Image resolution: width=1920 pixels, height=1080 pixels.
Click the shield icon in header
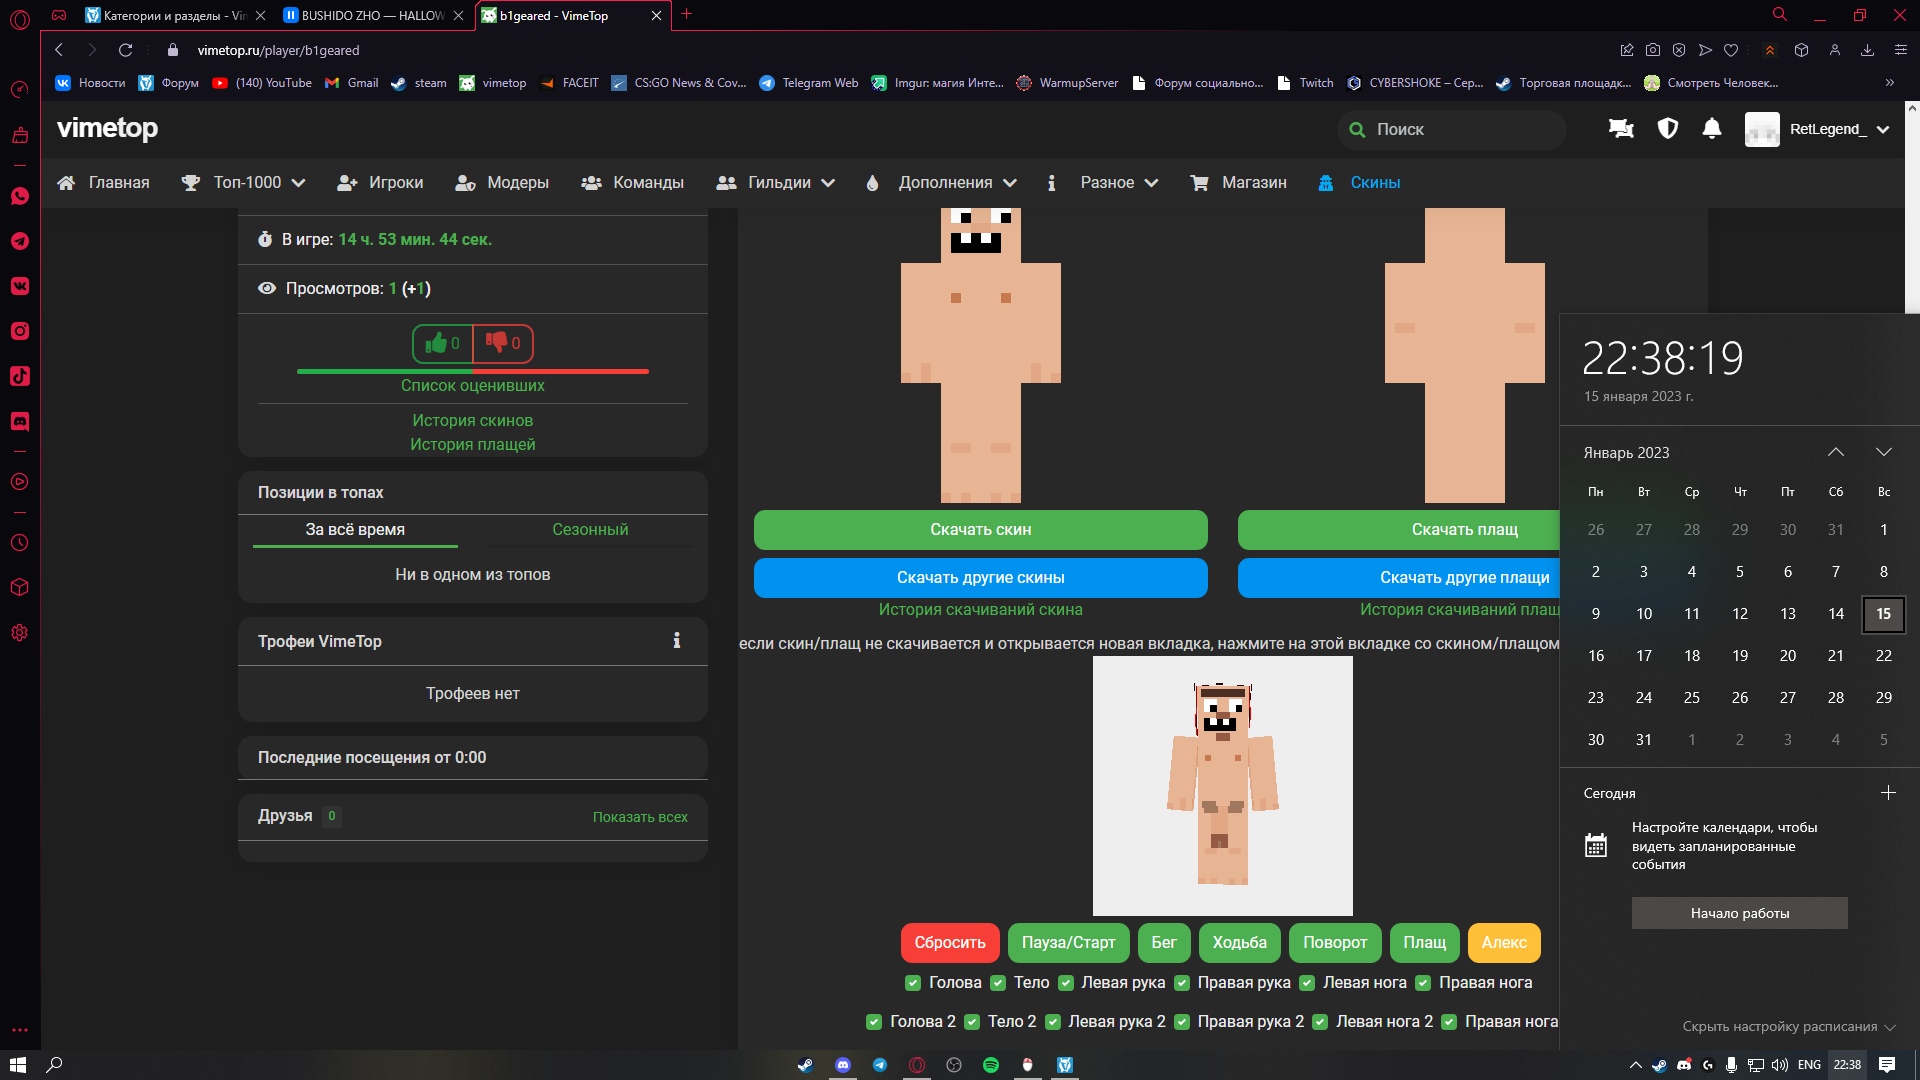point(1667,129)
